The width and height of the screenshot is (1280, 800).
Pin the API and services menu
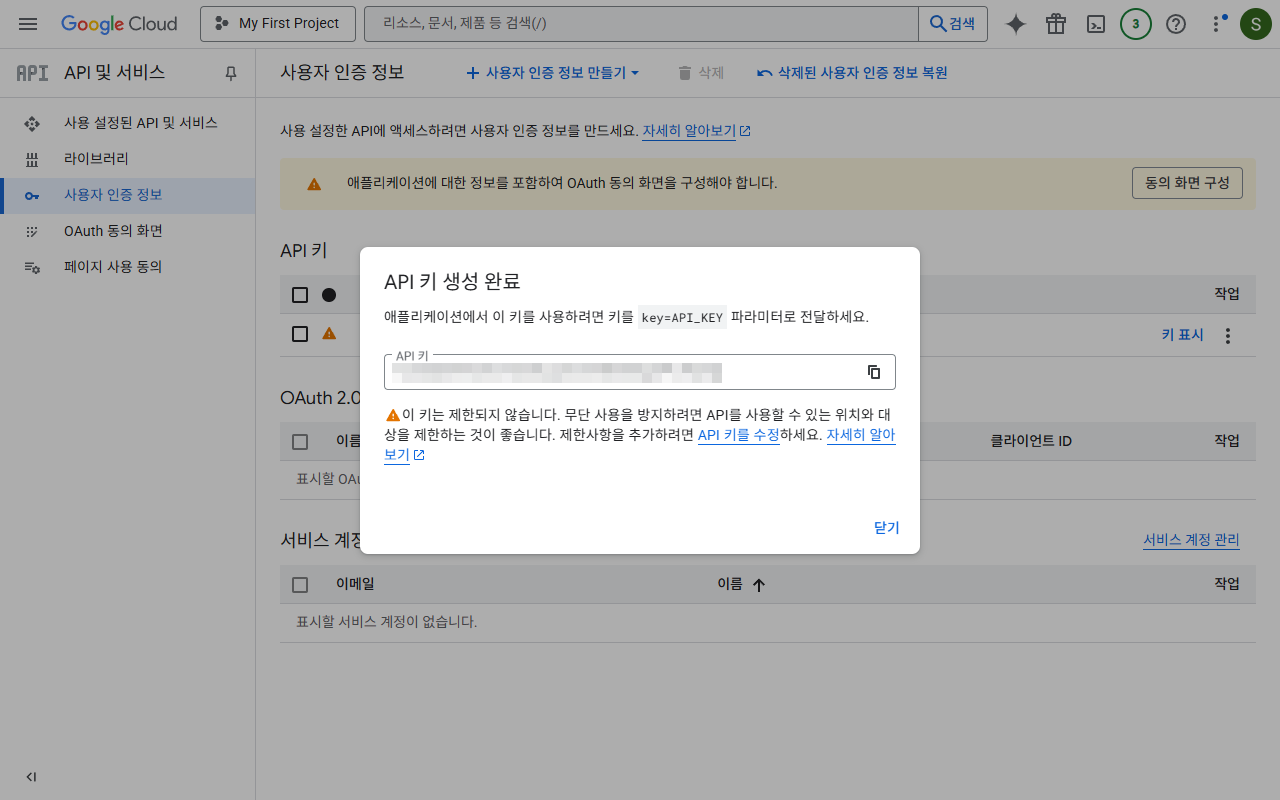coord(231,73)
